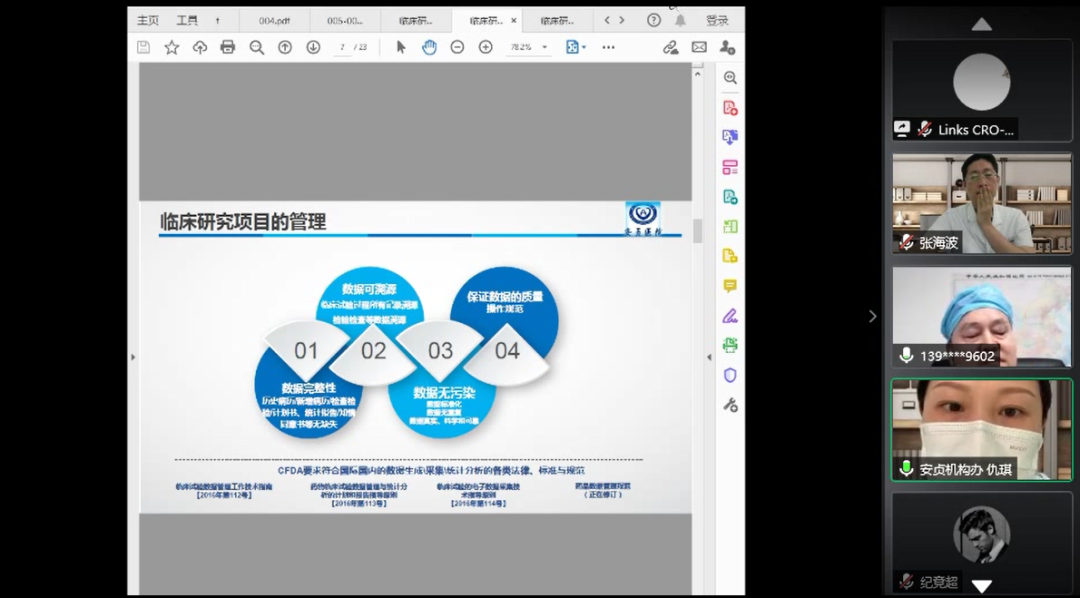Click the magnifier icon in right sidebar
This screenshot has height=598, width=1080.
tap(730, 78)
